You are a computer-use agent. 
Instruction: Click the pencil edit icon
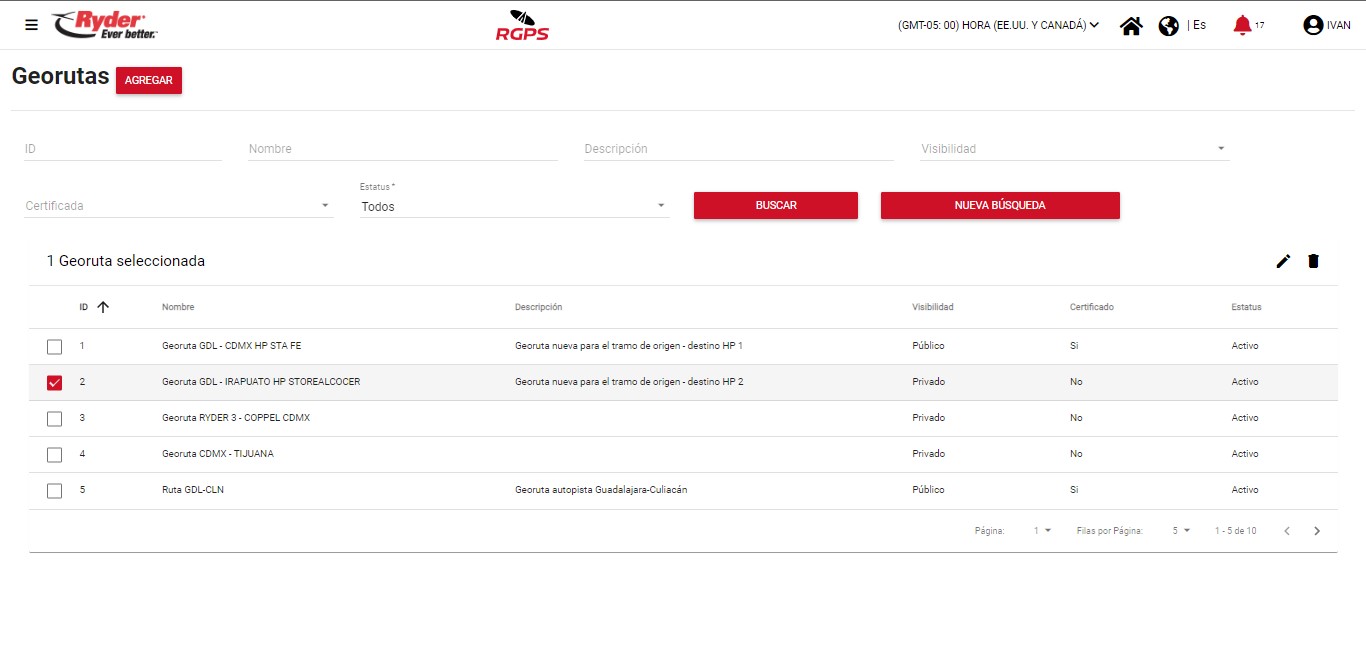click(x=1283, y=261)
